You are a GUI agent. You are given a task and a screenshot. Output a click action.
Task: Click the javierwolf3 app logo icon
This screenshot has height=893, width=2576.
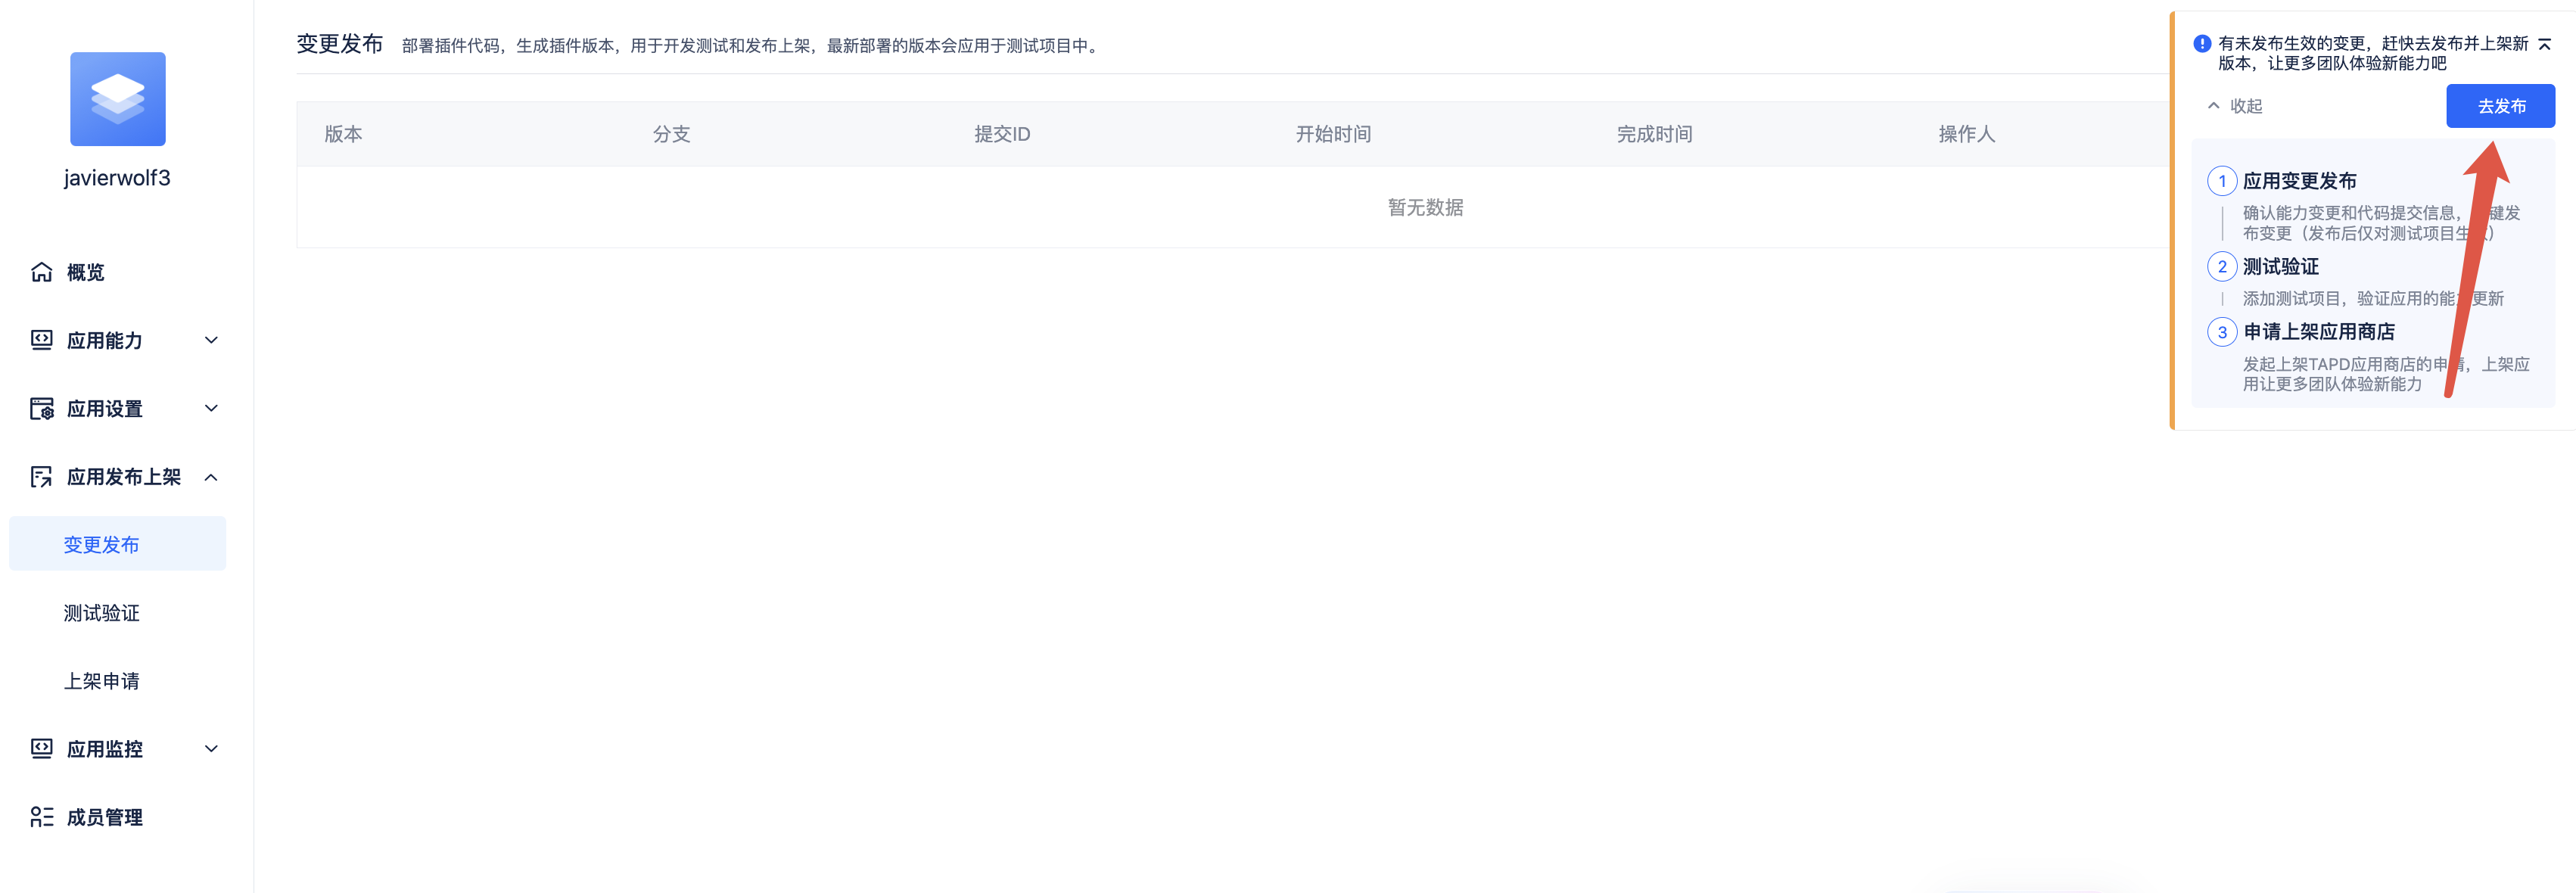coord(117,99)
